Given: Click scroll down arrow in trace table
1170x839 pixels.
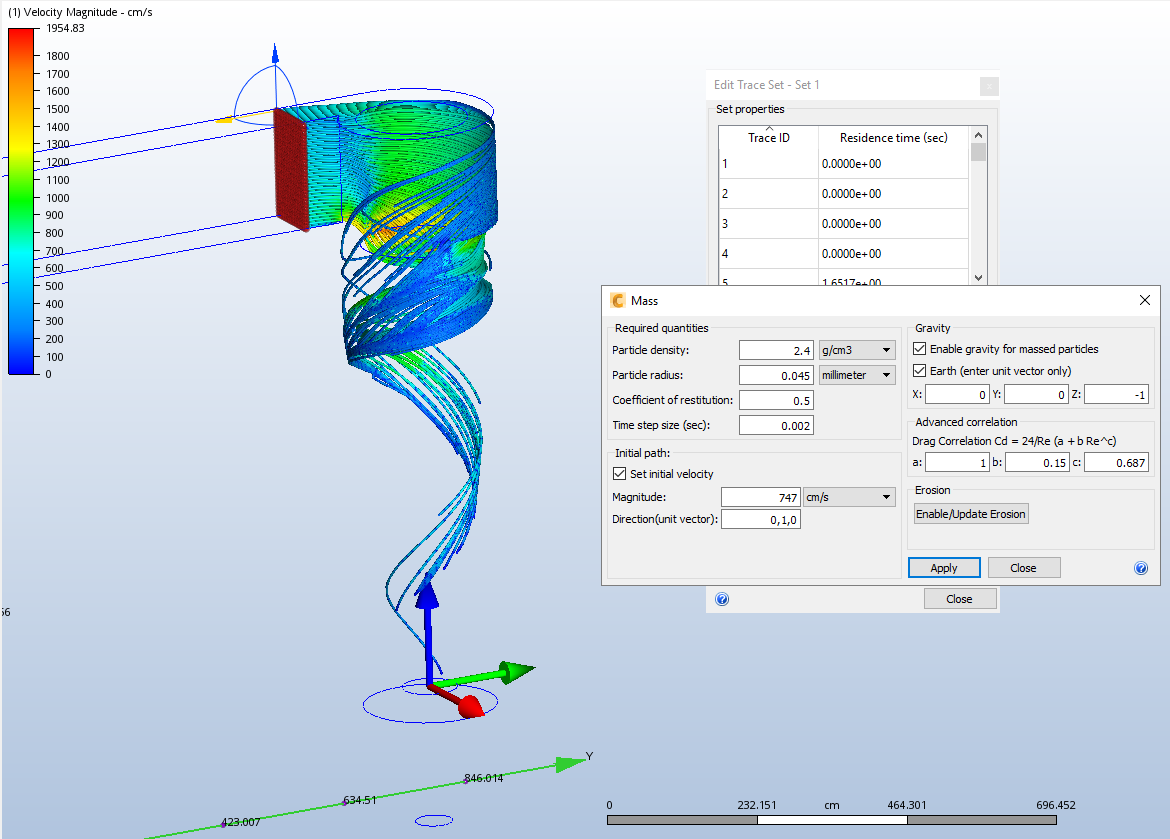Looking at the screenshot, I should 978,278.
